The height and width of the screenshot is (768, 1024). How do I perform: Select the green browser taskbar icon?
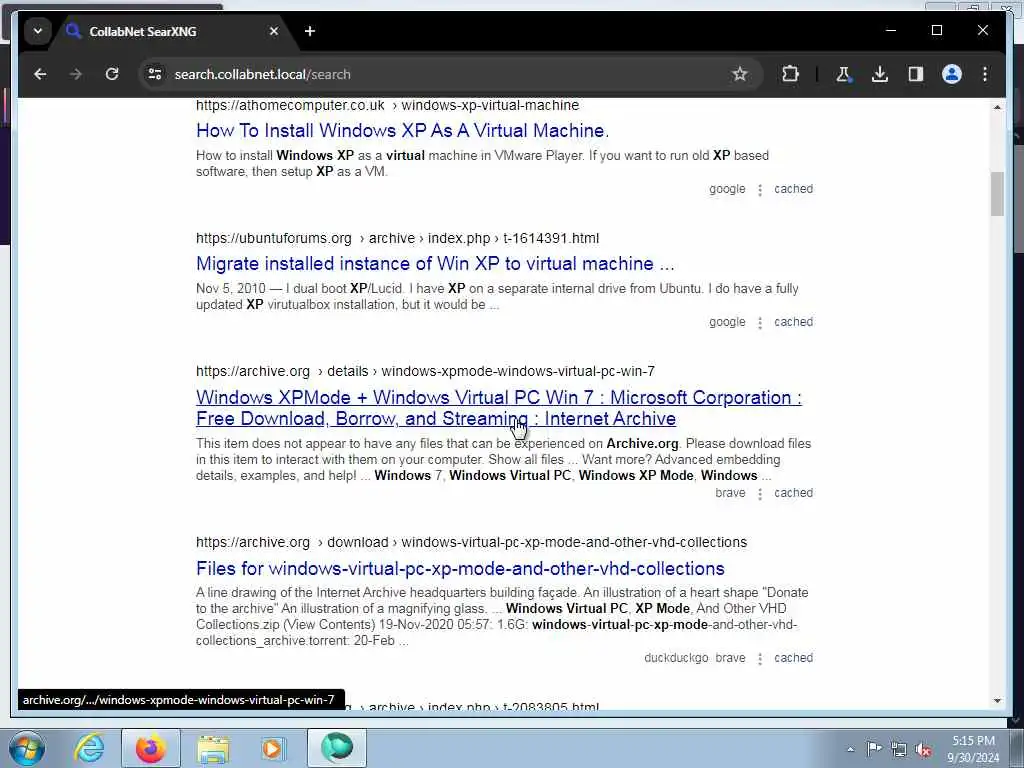(x=336, y=748)
